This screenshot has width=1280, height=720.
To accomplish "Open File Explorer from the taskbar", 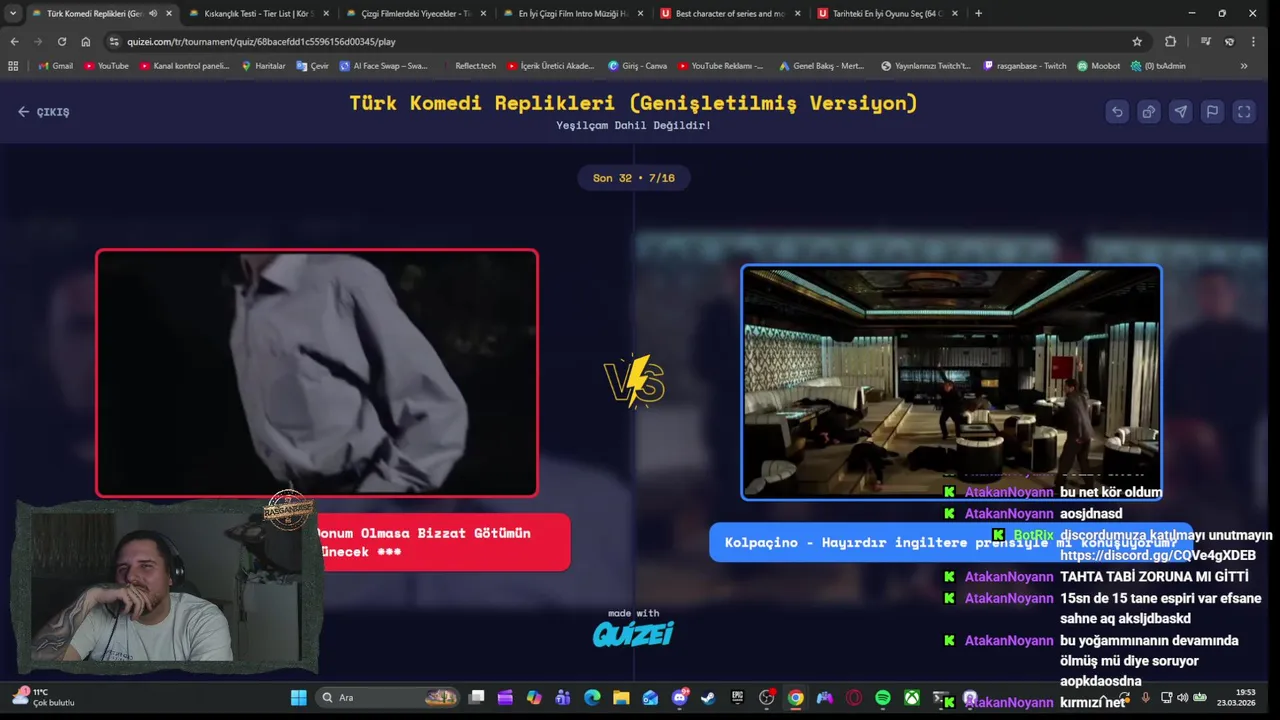I will 621,697.
